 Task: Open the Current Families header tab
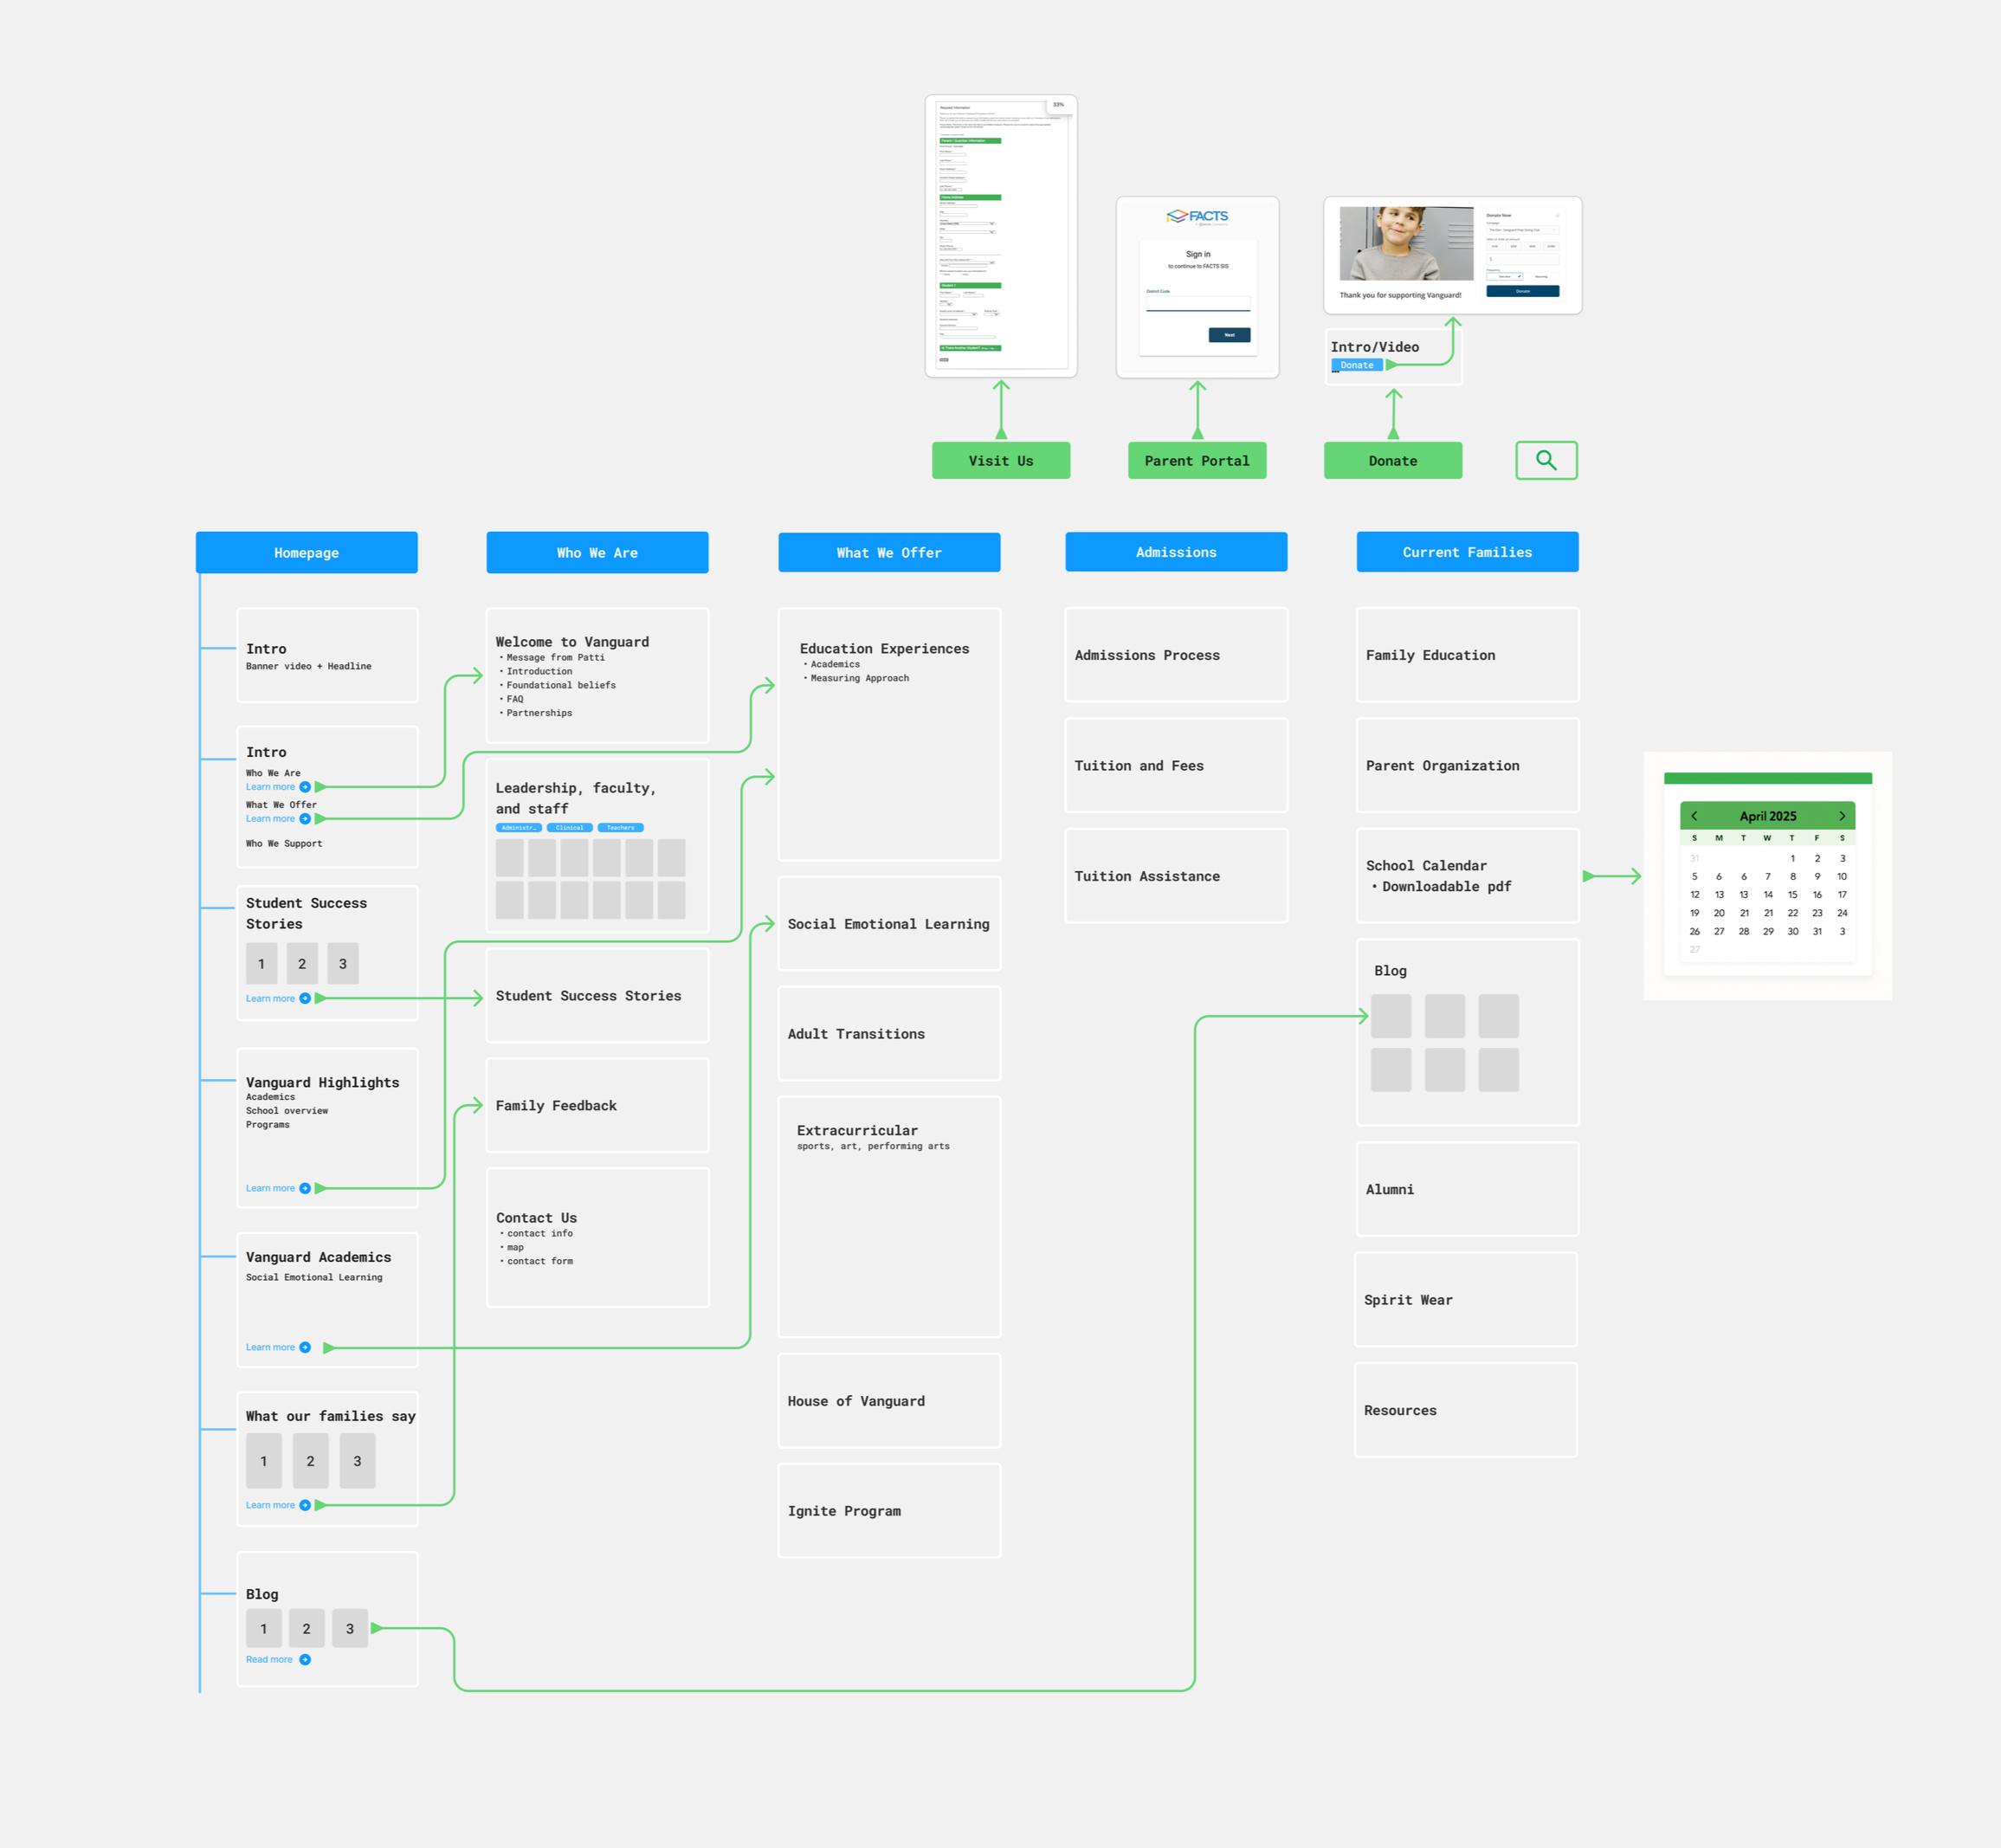(x=1466, y=552)
